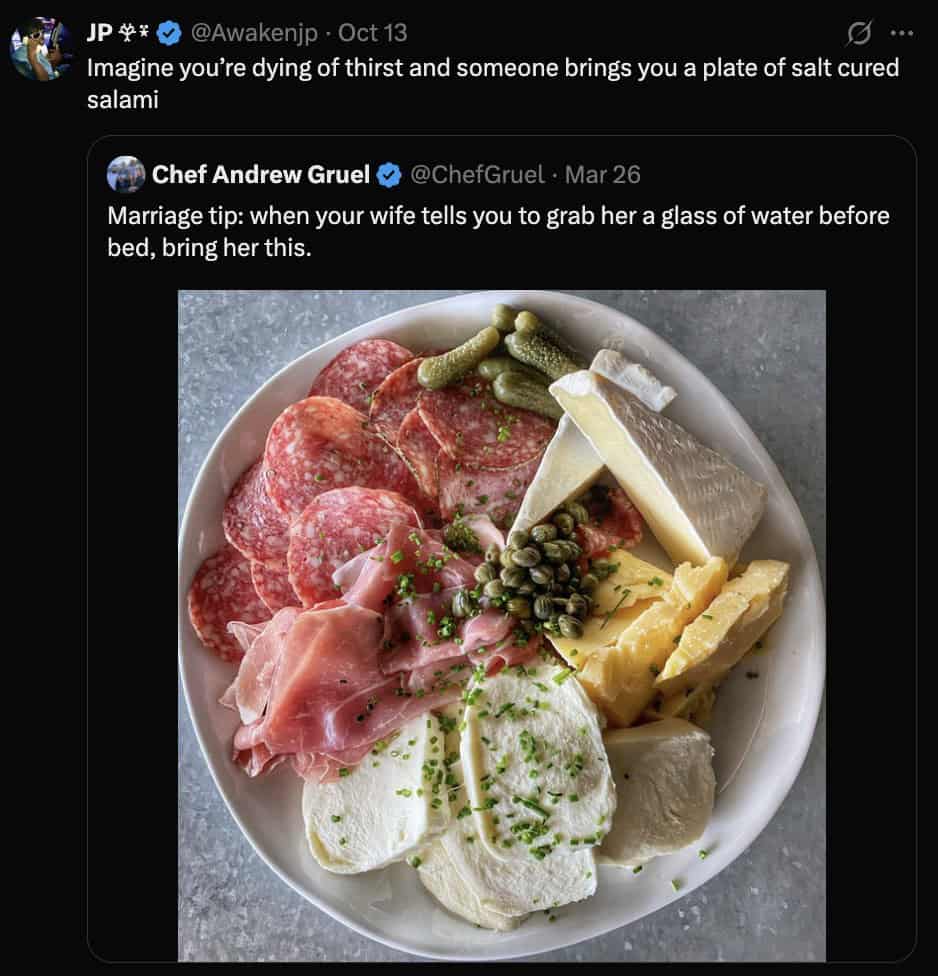938x976 pixels.
Task: Open the Grok explain icon on JP's post
Action: click(859, 33)
